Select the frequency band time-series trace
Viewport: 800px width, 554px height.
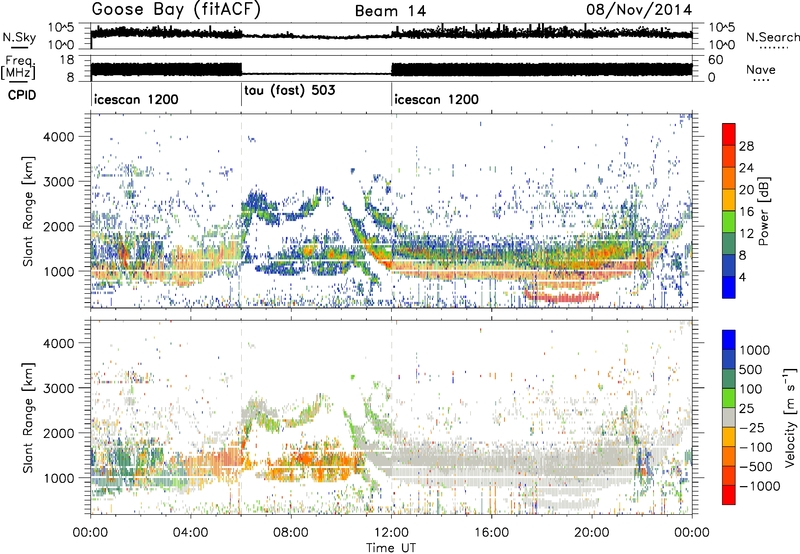coord(391,70)
